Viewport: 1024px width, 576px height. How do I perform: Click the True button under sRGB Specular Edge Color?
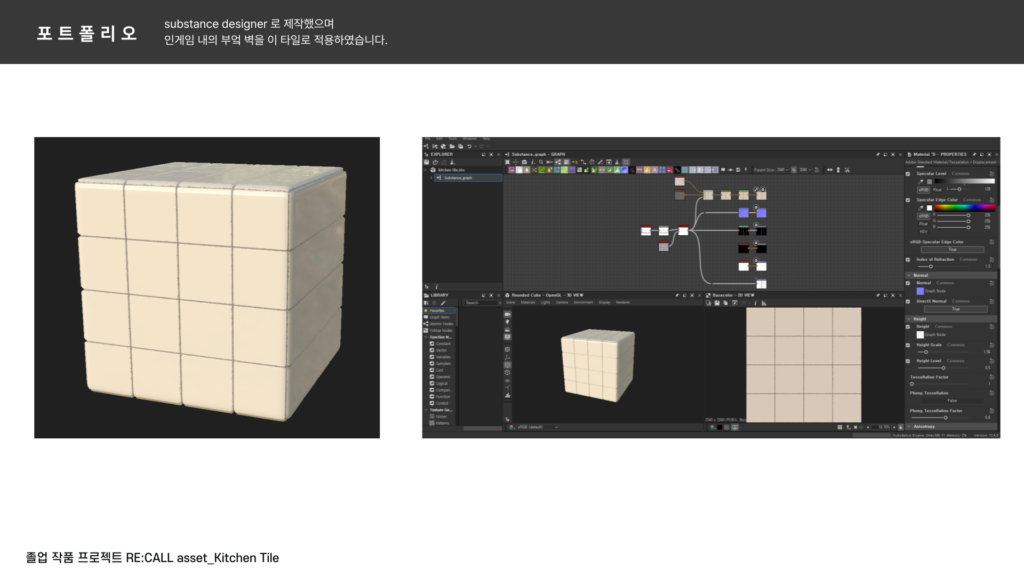pyautogui.click(x=952, y=249)
